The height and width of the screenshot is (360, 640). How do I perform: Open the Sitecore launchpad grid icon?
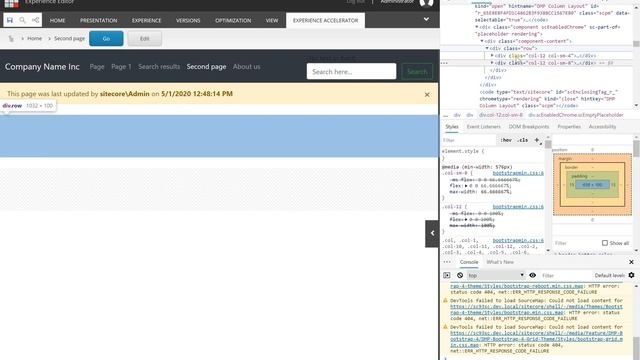pos(11,3)
